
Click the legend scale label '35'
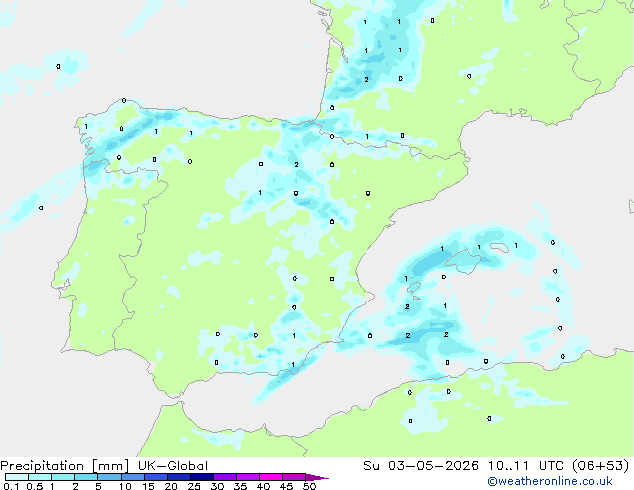tap(240, 486)
